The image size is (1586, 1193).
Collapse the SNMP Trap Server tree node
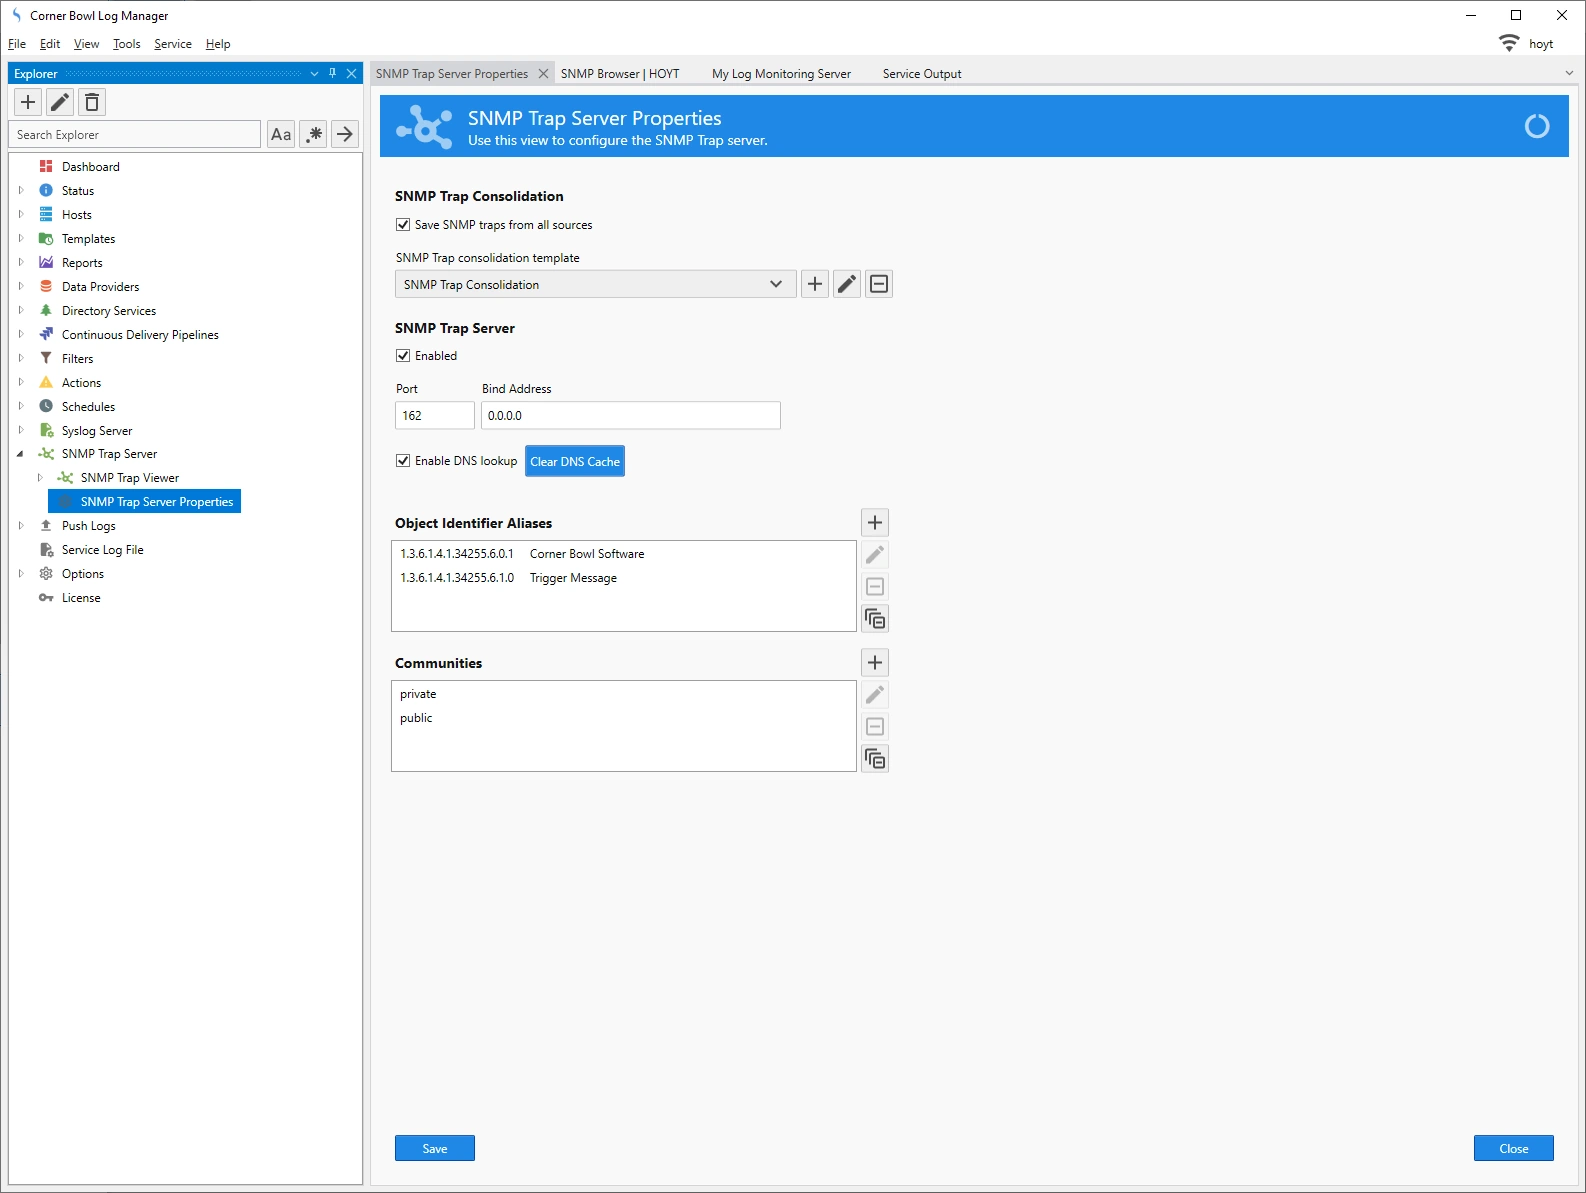click(21, 454)
